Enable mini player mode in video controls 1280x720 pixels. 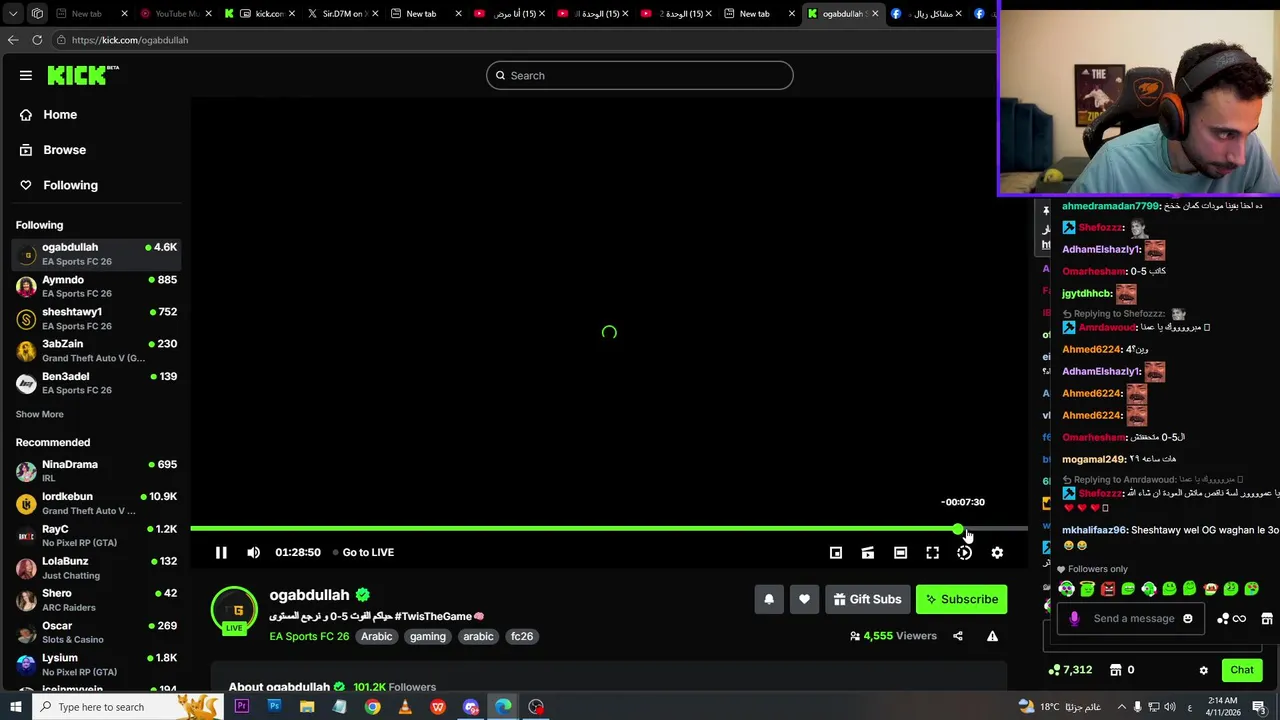pos(836,552)
